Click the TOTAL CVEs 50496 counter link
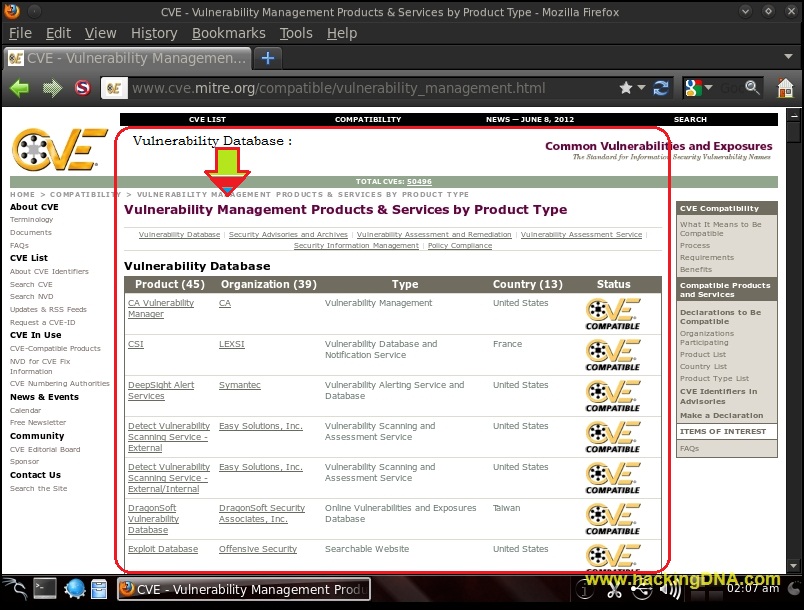Image resolution: width=804 pixels, height=610 pixels. coord(418,181)
